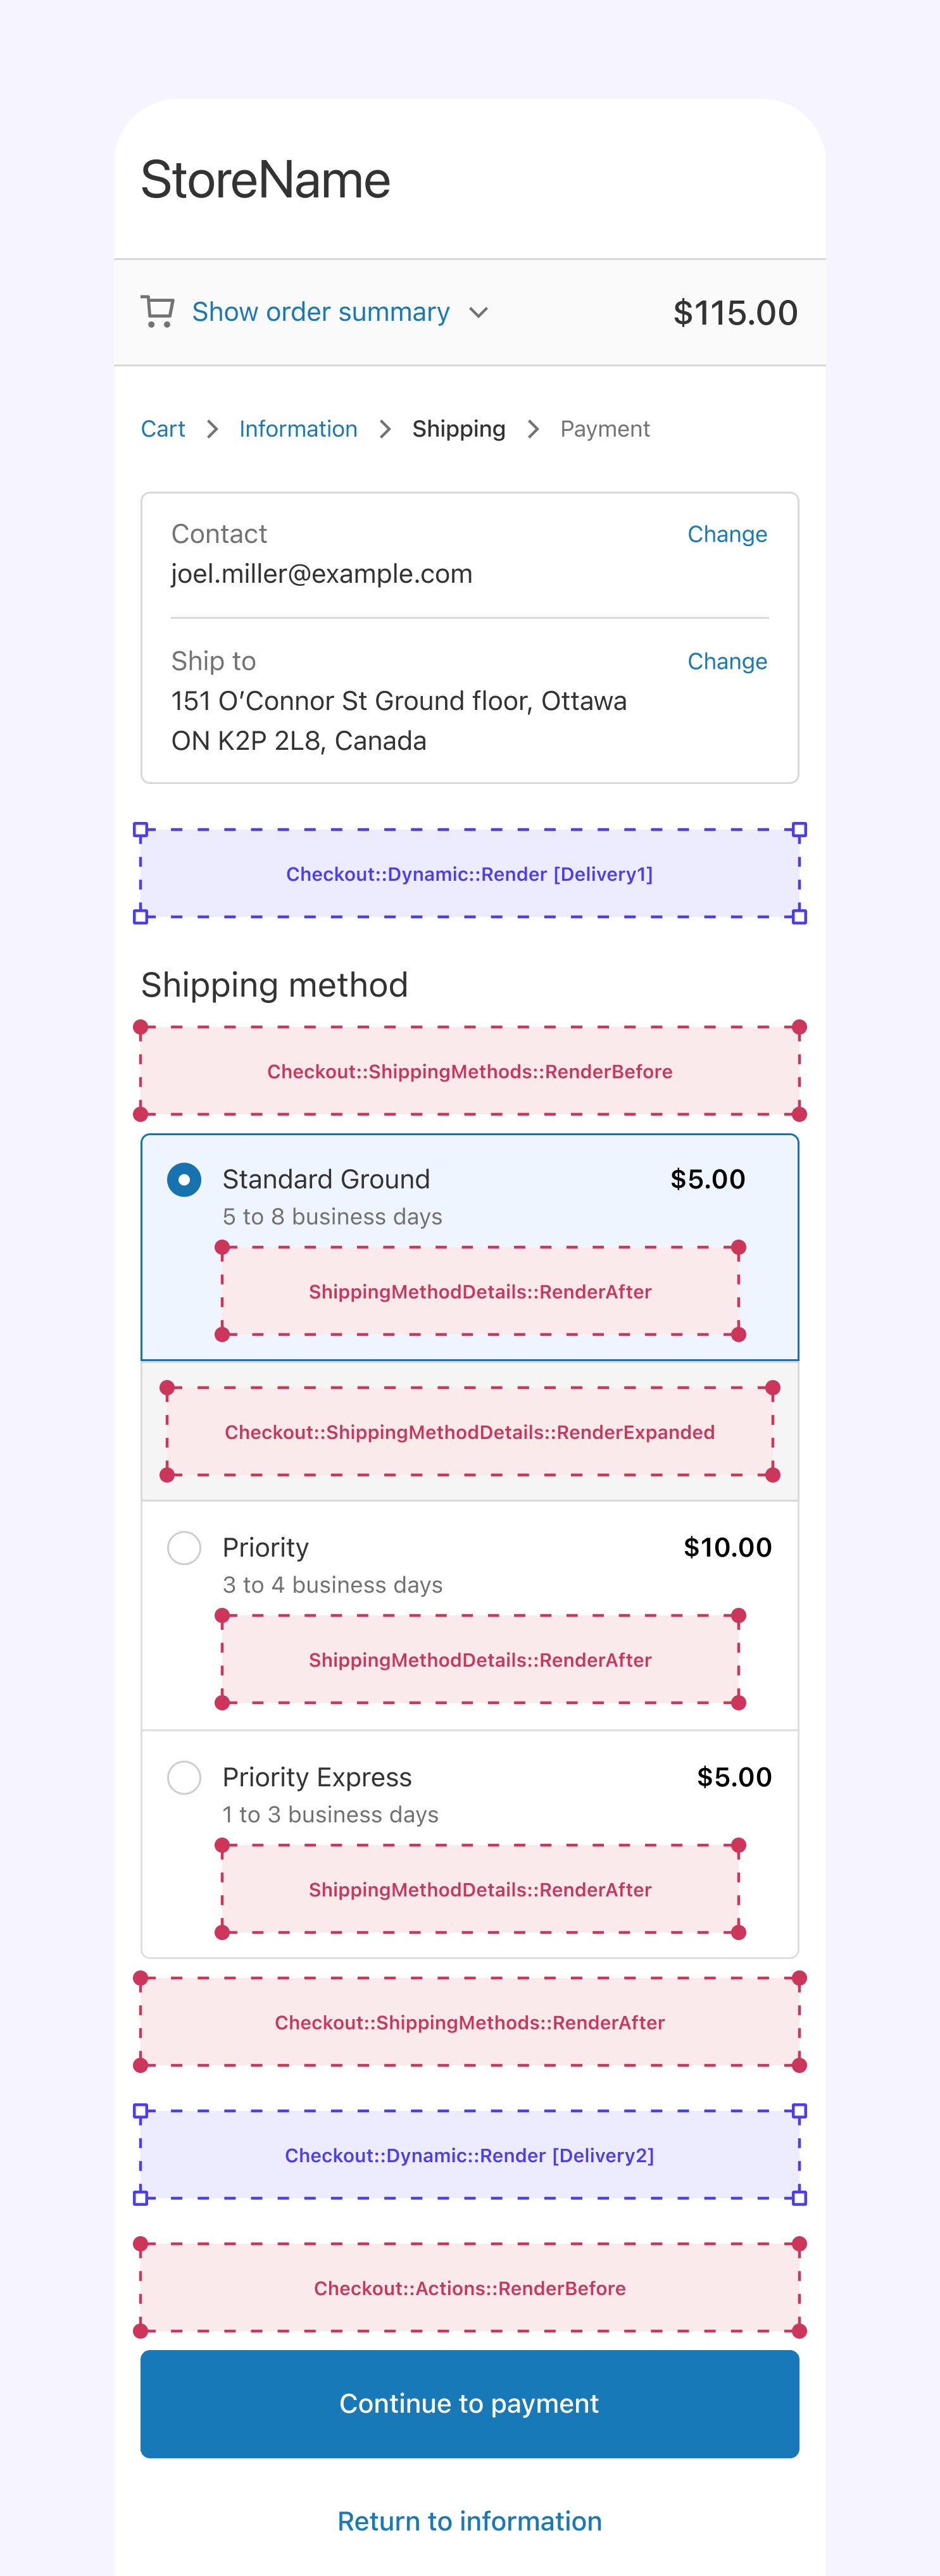The height and width of the screenshot is (2576, 940).
Task: Choose Priority Express shipping radio
Action: (184, 1778)
